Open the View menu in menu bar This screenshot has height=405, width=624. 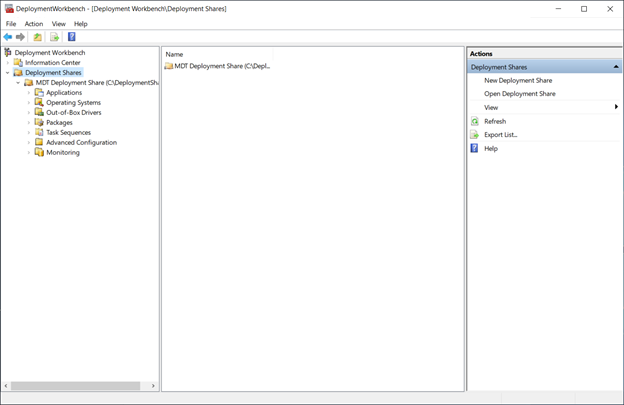(x=58, y=24)
